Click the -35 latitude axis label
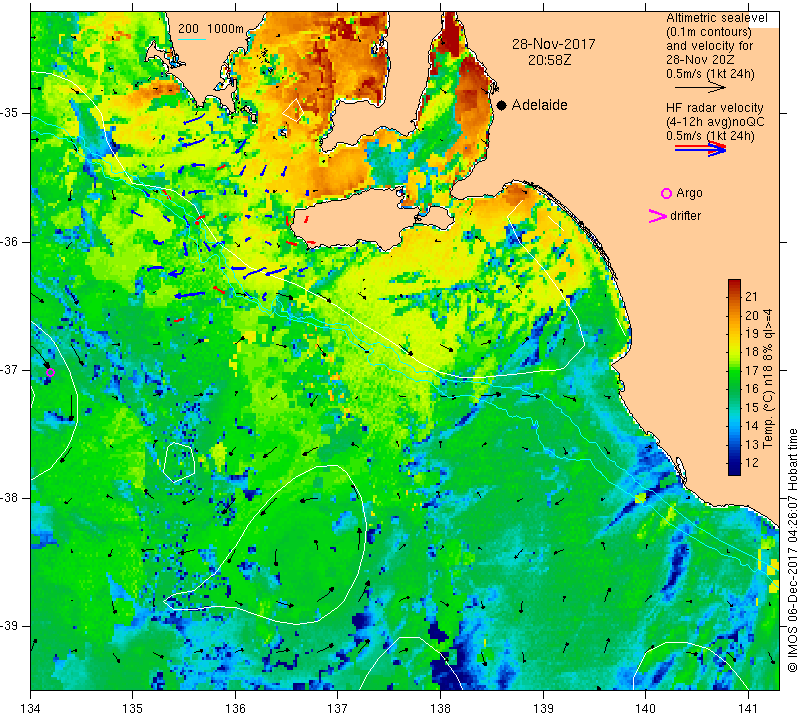This screenshot has width=800, height=720. pyautogui.click(x=10, y=113)
